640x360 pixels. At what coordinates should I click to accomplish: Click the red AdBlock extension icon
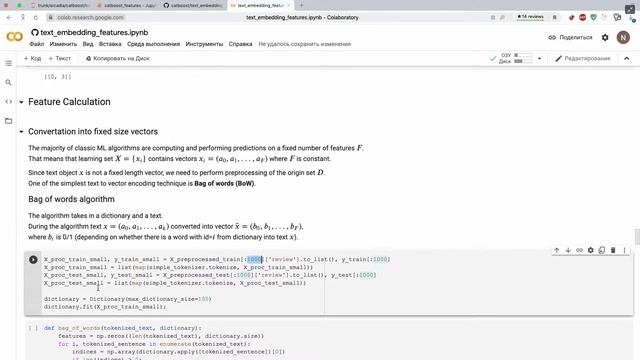(x=582, y=17)
